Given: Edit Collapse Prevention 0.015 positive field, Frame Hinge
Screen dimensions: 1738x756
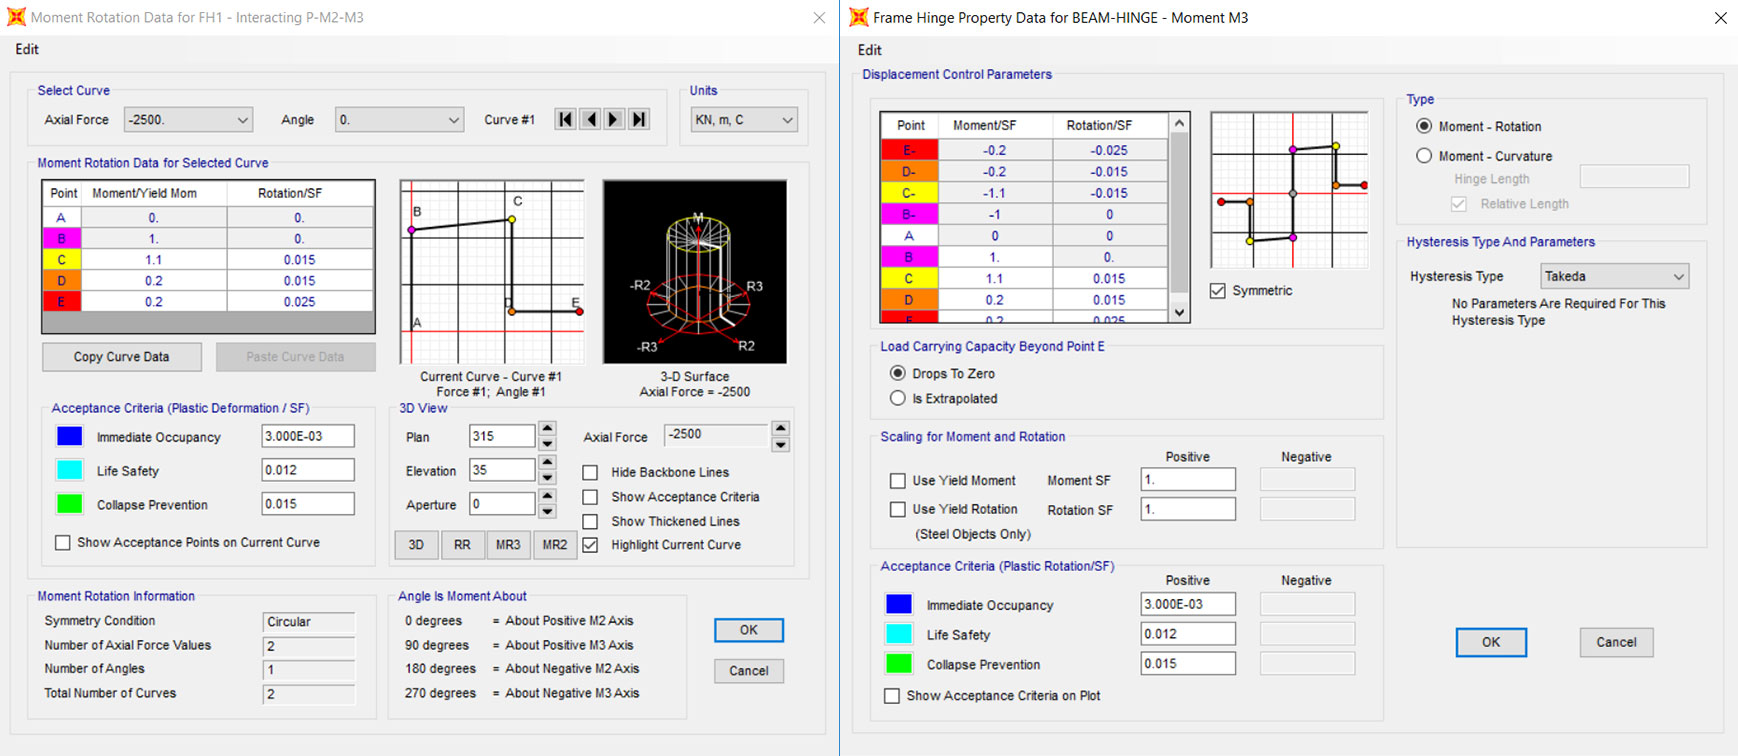Looking at the screenshot, I should point(1188,663).
